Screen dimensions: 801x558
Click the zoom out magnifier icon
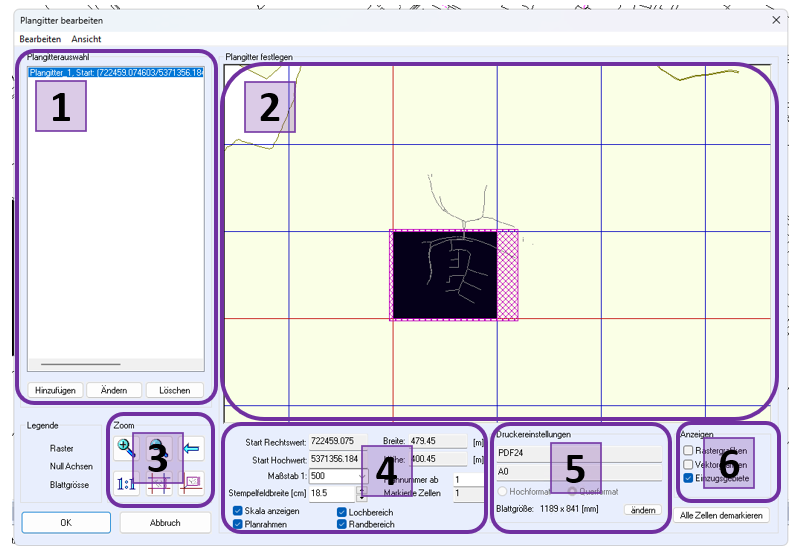pos(159,447)
